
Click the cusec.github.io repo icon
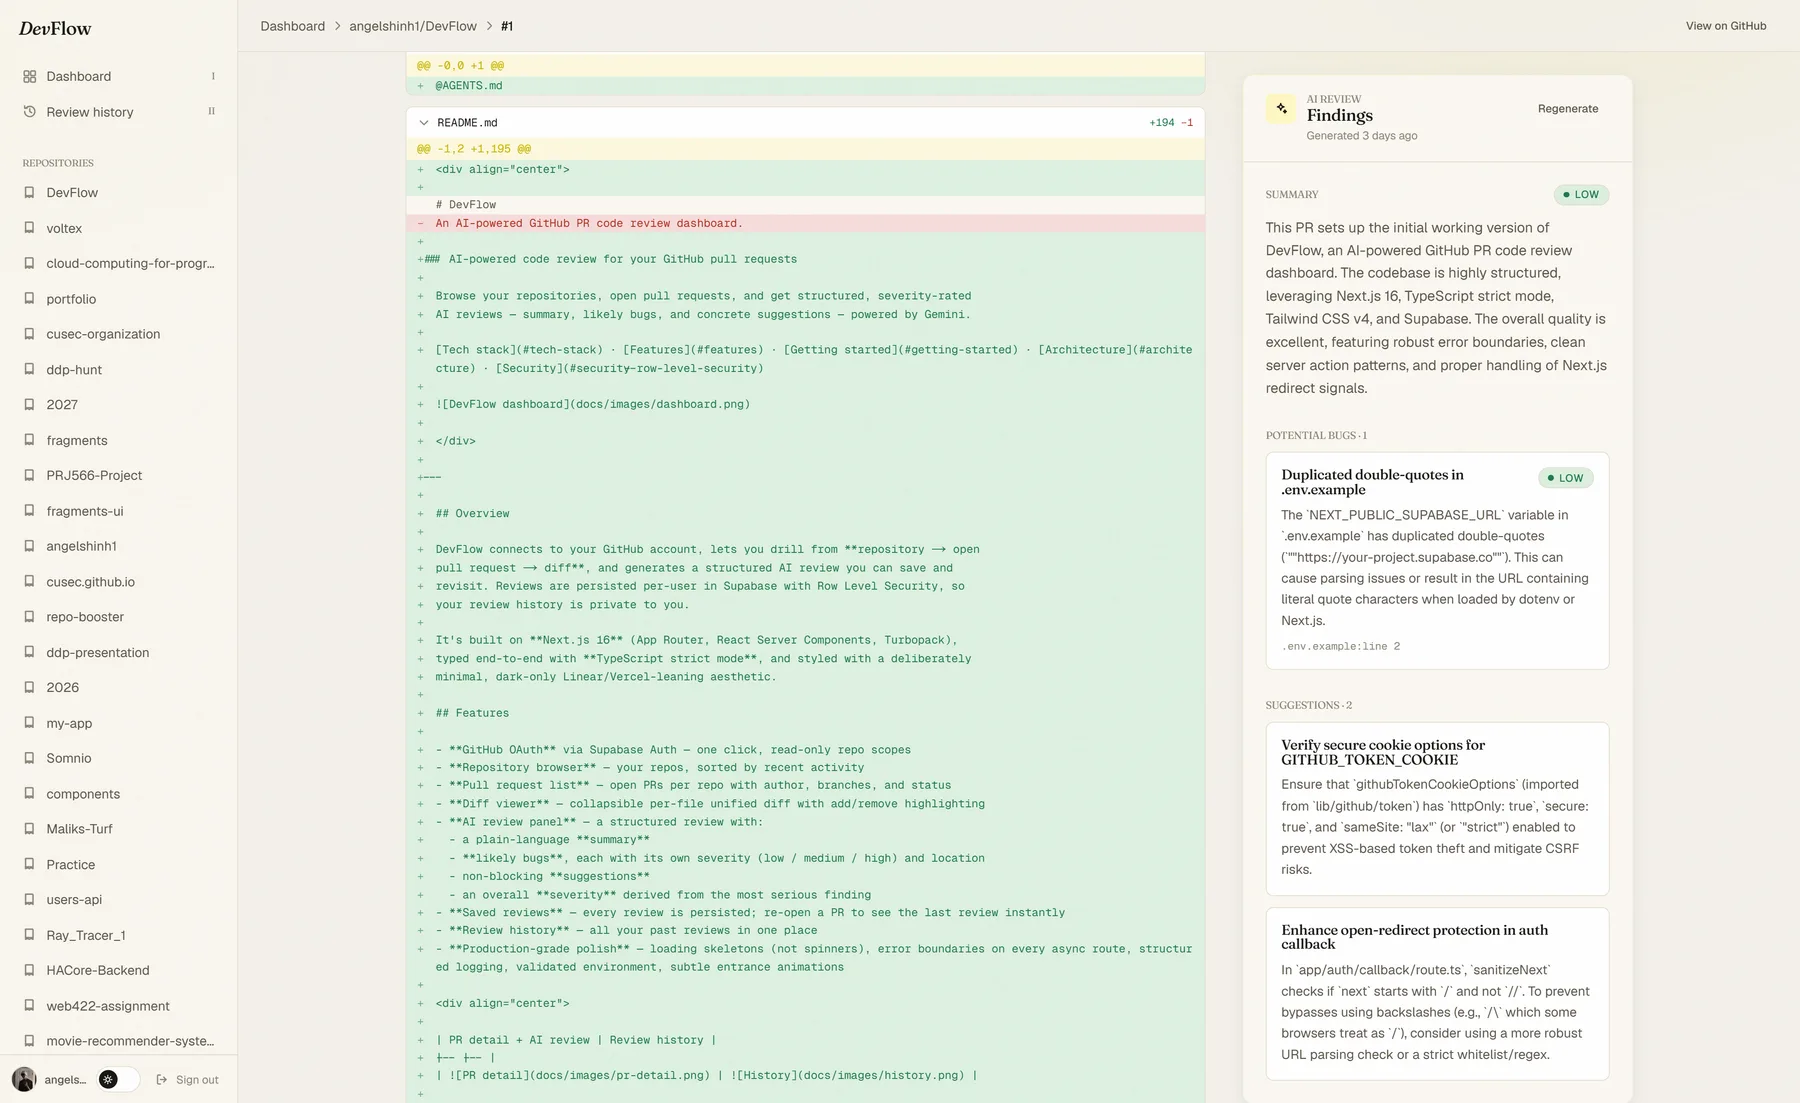point(30,582)
